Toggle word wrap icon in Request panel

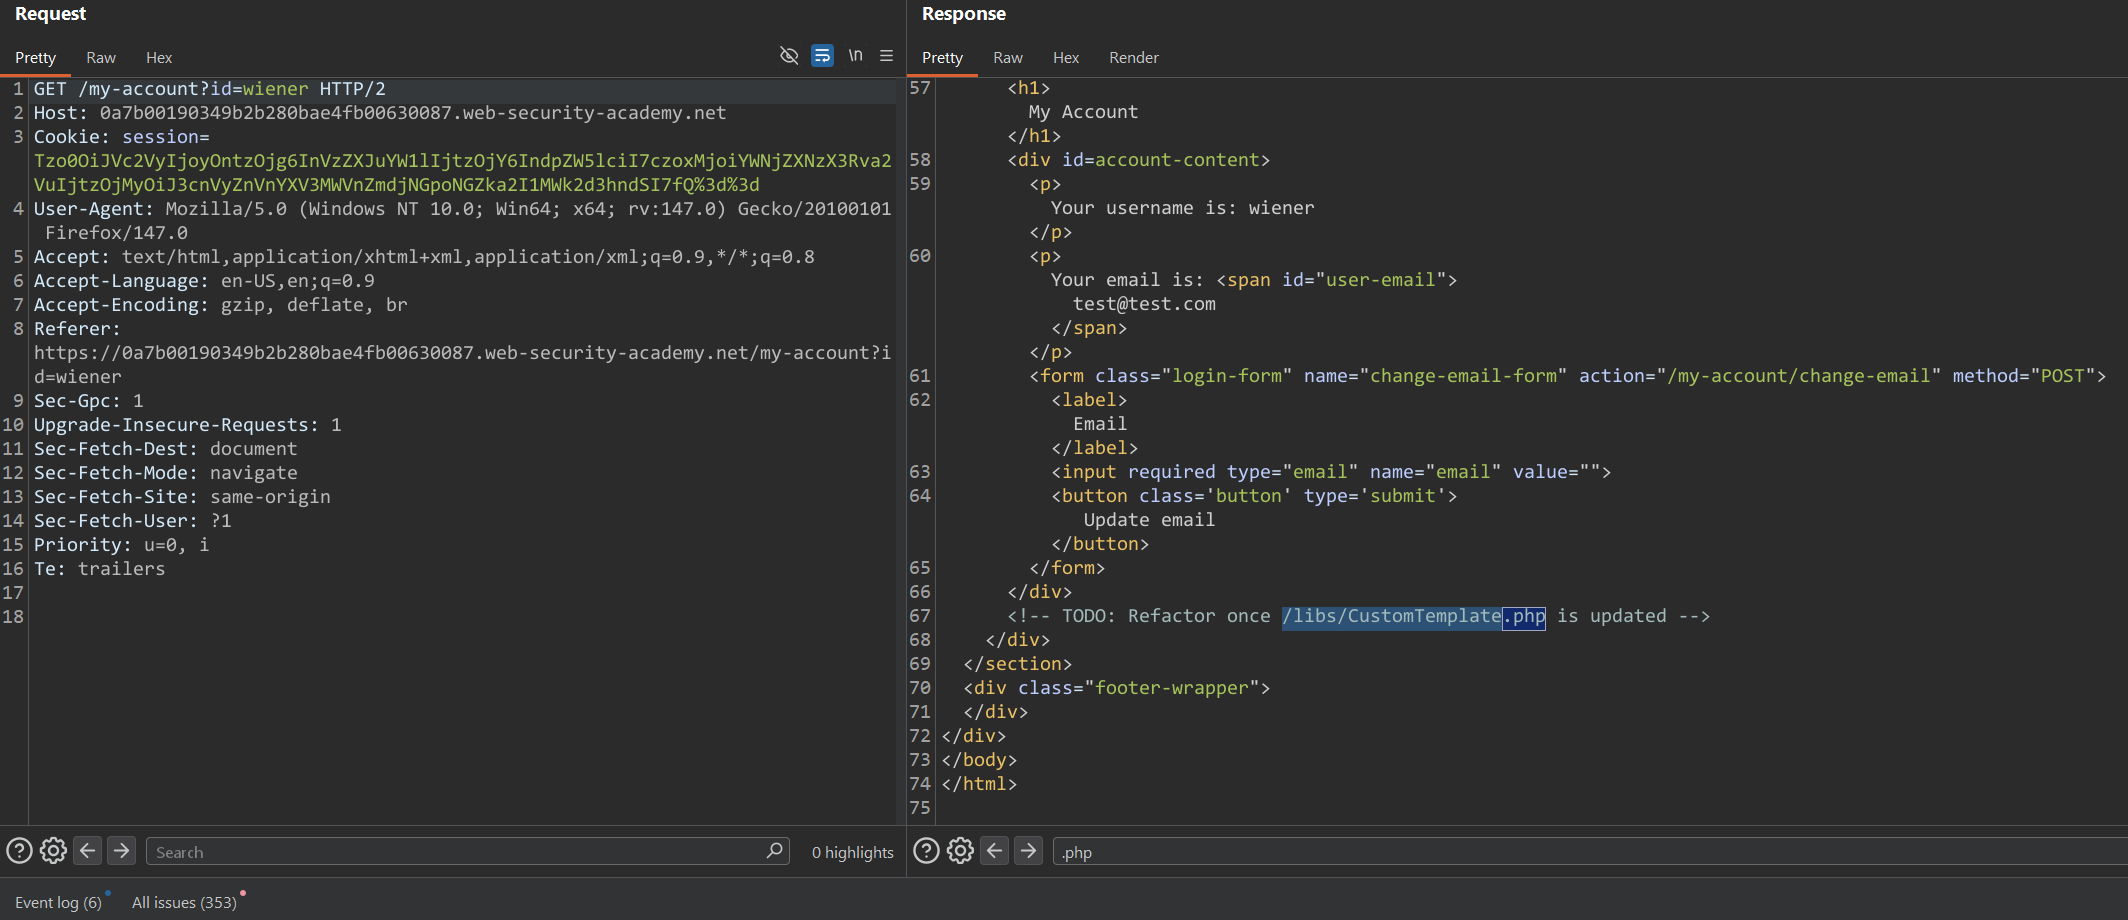[x=822, y=56]
